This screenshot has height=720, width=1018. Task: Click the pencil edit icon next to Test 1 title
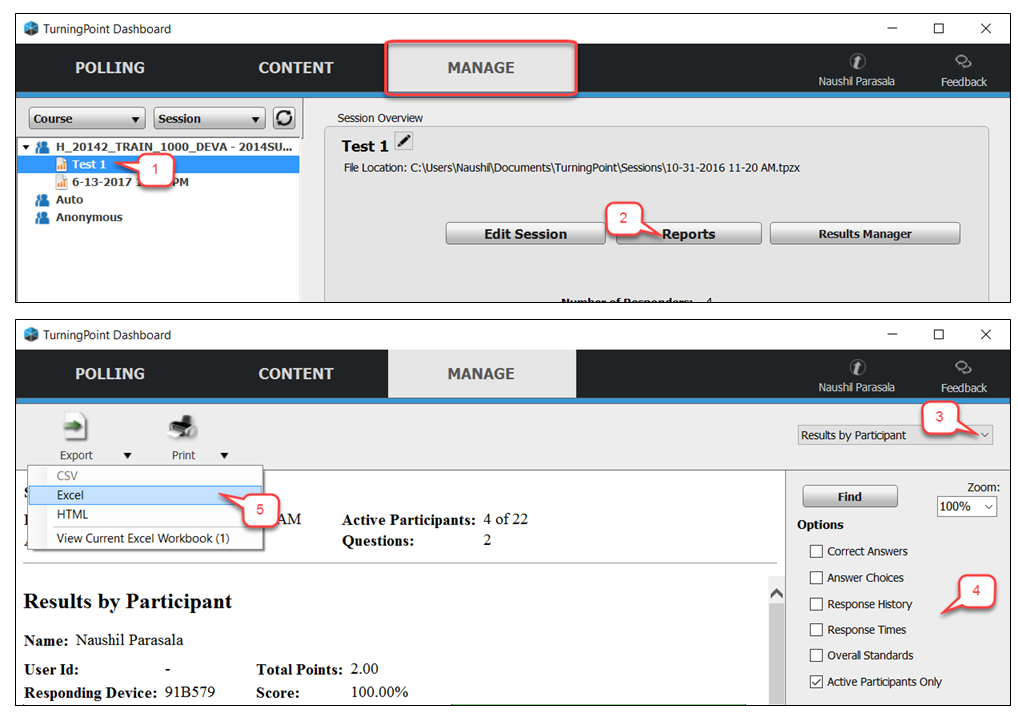(x=404, y=141)
